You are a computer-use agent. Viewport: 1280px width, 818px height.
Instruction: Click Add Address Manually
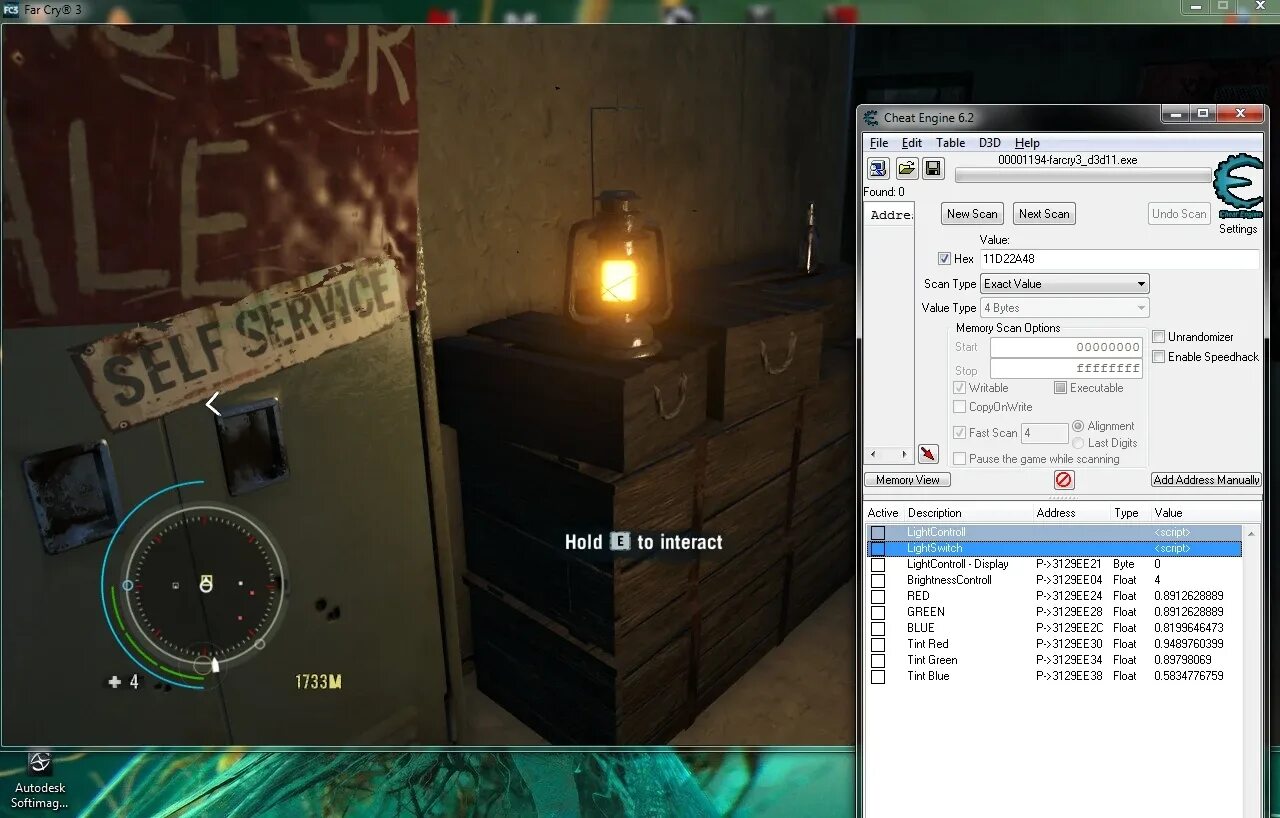pos(1206,479)
